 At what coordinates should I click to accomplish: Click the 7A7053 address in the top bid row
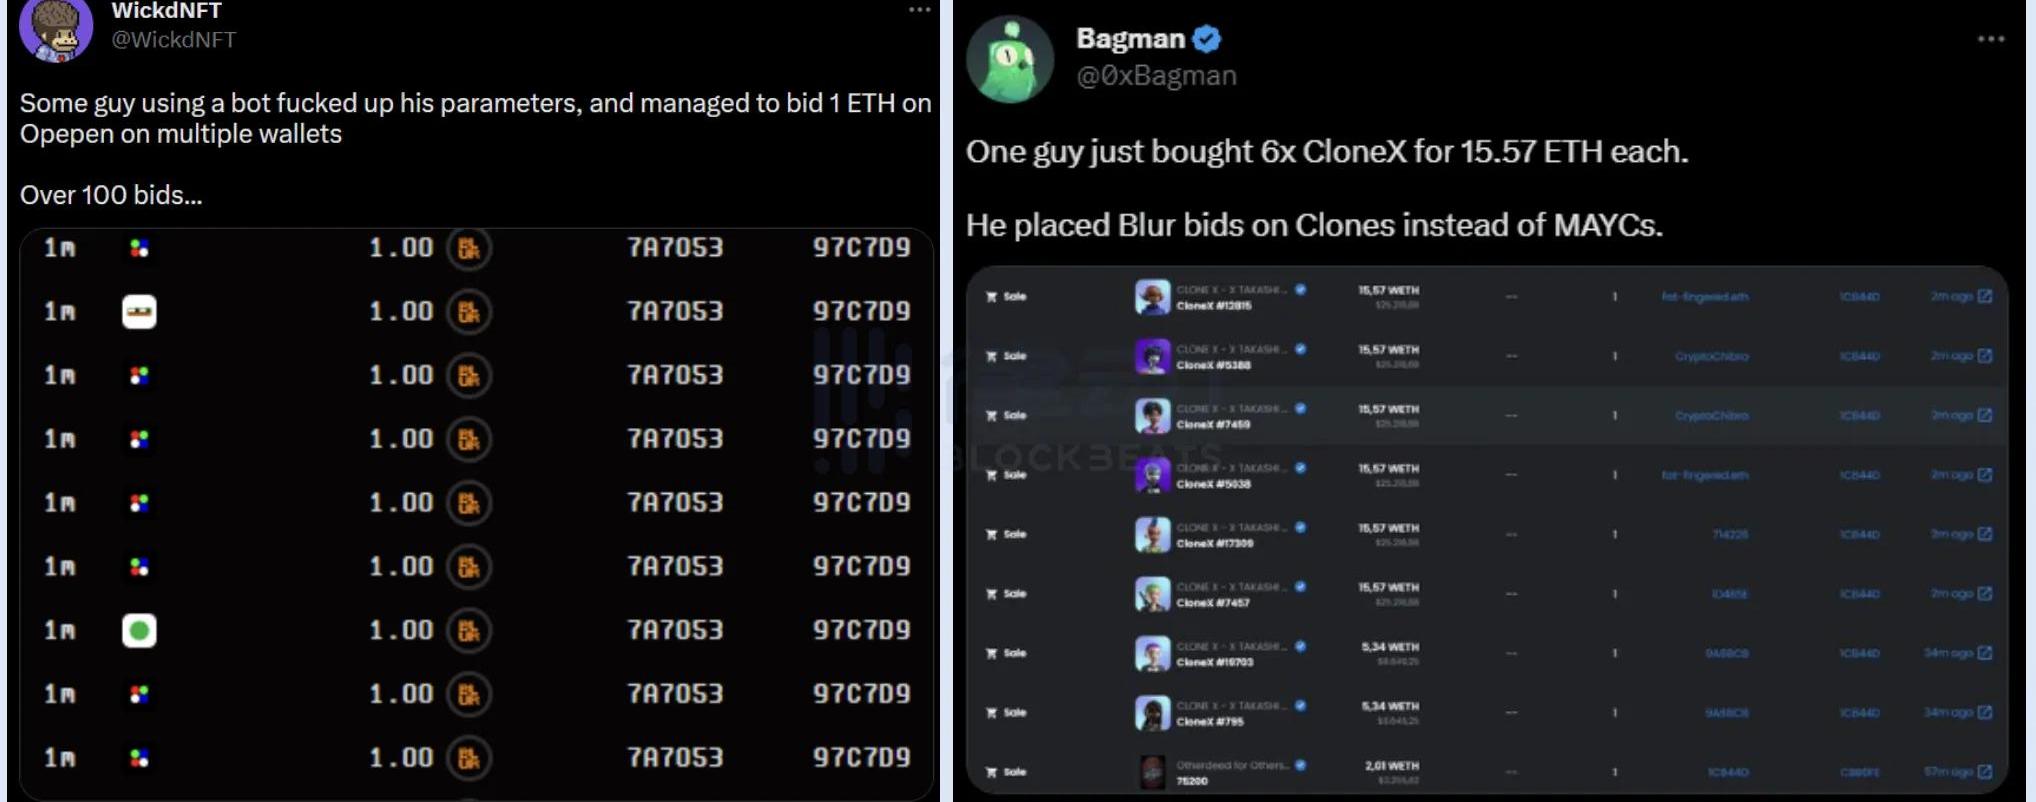[x=675, y=248]
